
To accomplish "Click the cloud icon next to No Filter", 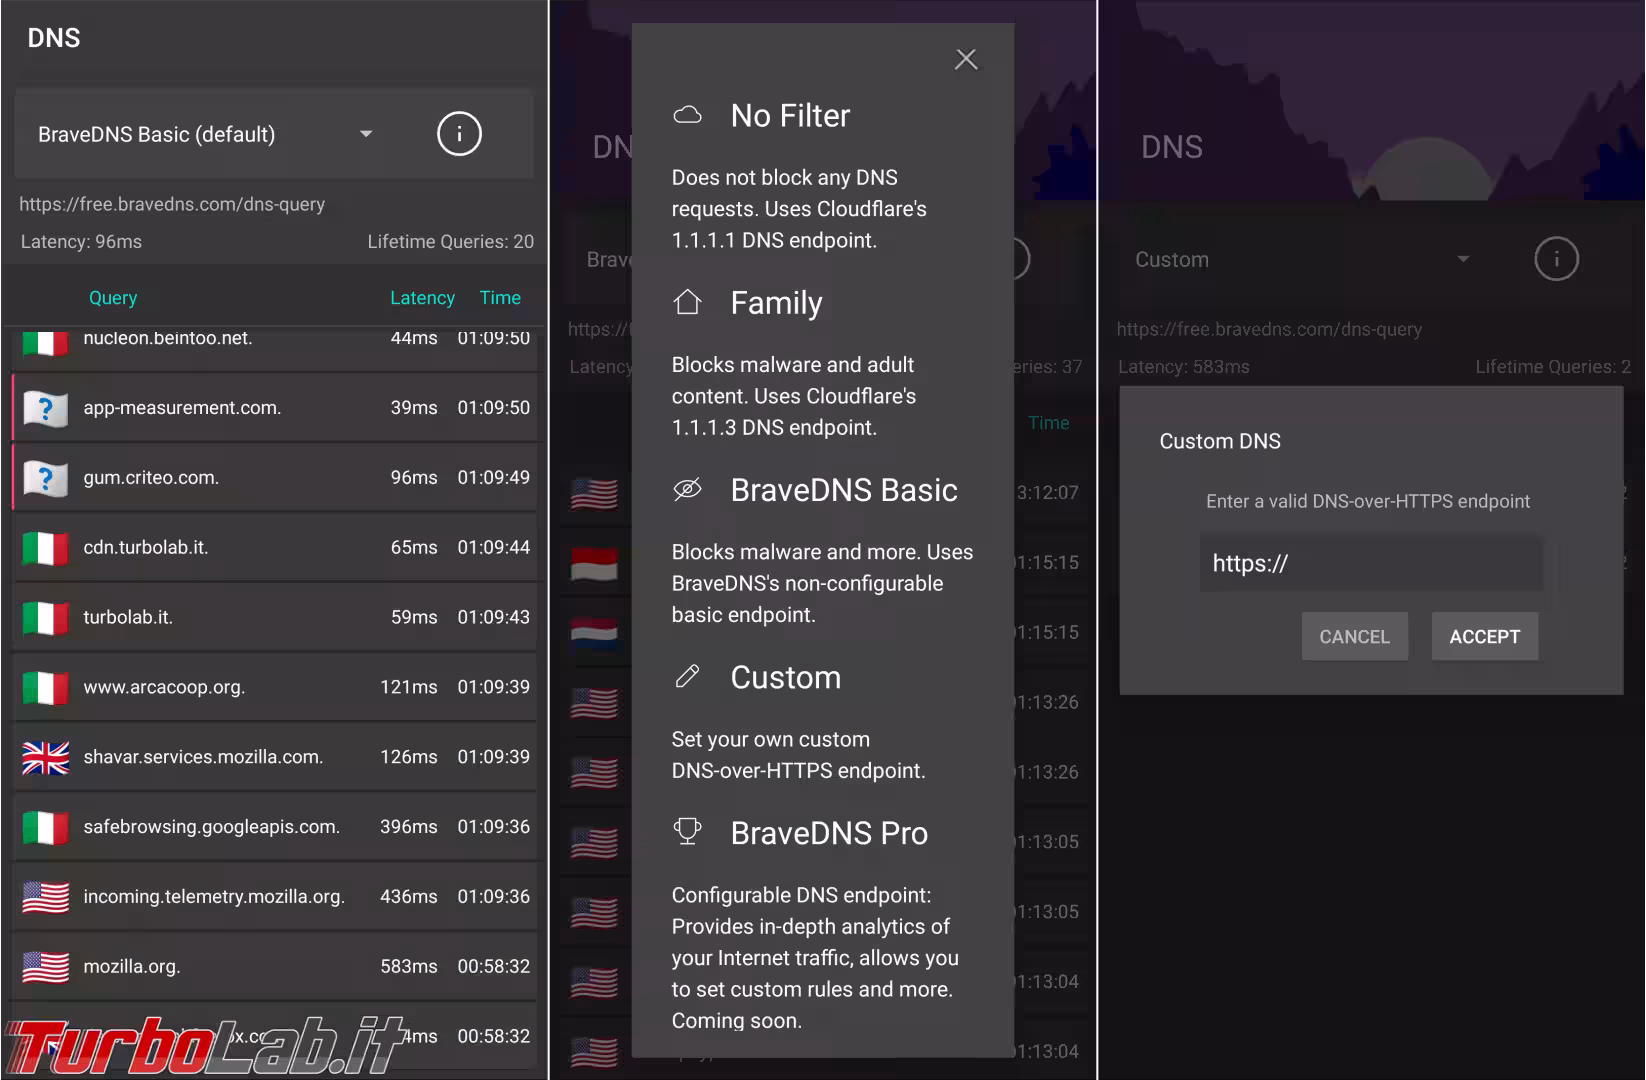I will click(x=687, y=115).
